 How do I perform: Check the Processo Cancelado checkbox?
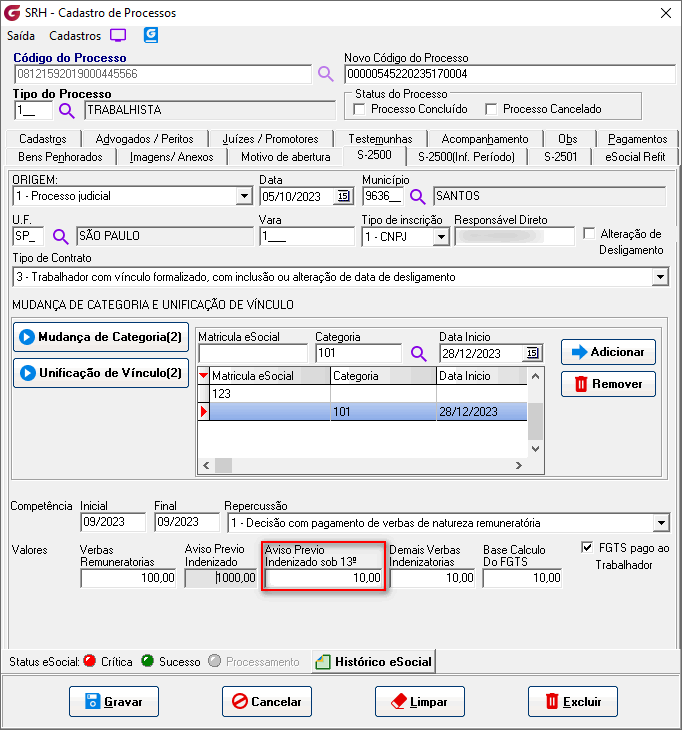tap(490, 109)
